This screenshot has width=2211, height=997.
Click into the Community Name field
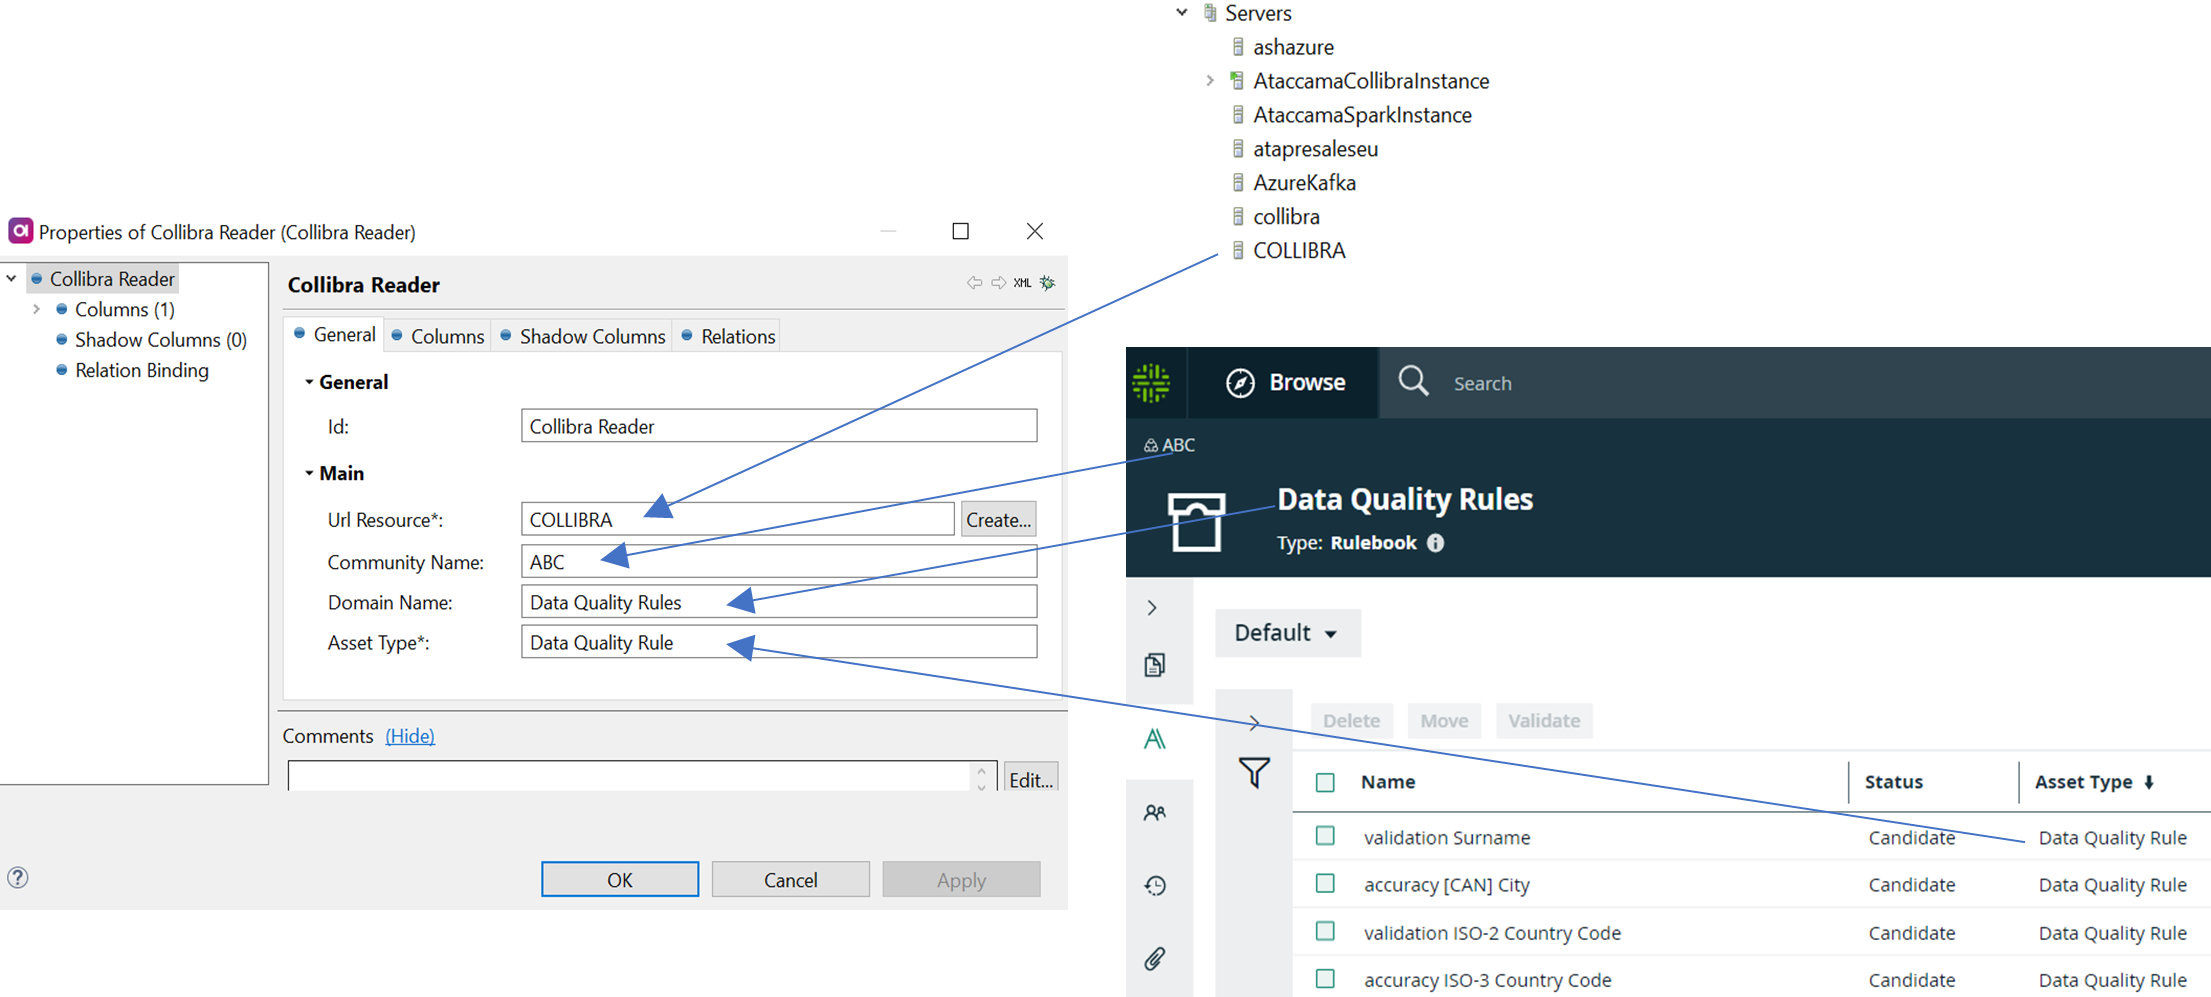click(778, 562)
